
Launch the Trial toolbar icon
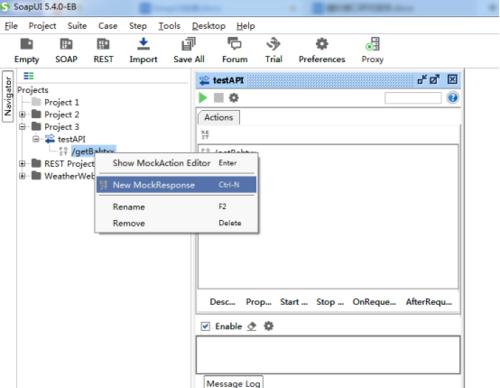(274, 51)
